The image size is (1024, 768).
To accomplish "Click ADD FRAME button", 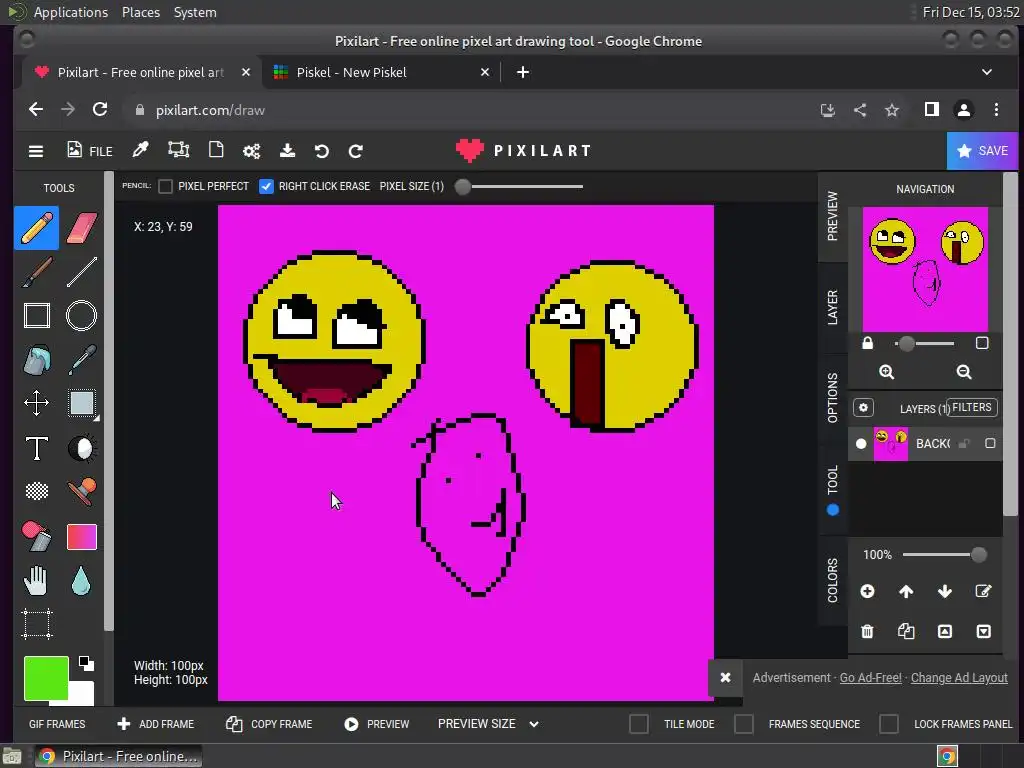I will pos(155,724).
